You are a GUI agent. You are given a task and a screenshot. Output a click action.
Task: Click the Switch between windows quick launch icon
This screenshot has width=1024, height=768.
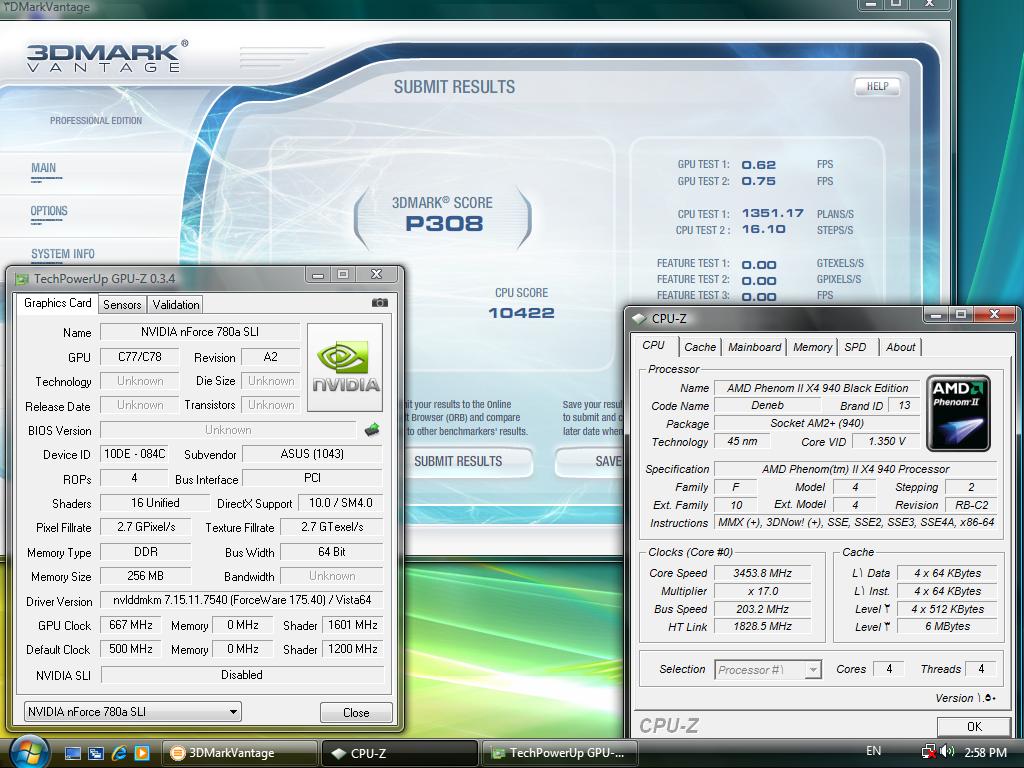(x=95, y=753)
